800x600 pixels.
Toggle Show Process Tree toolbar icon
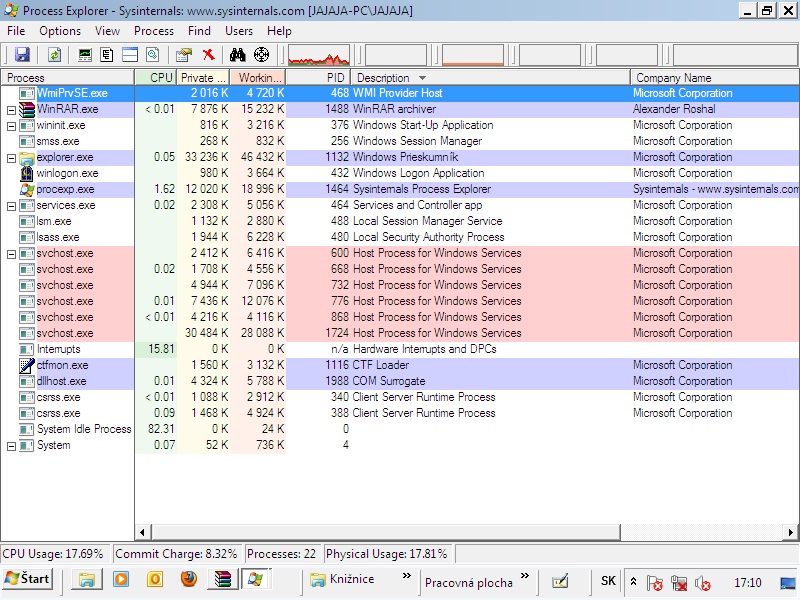(x=107, y=55)
